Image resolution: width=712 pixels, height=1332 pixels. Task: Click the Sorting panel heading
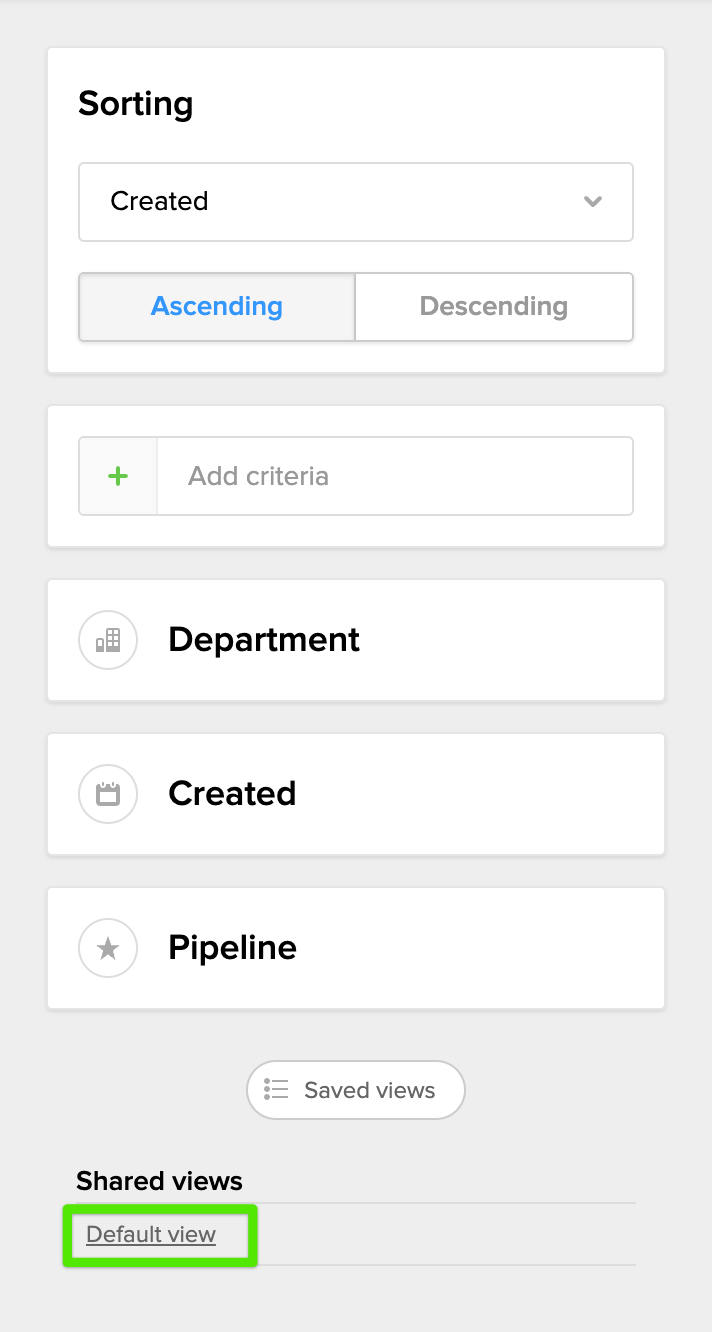[136, 104]
